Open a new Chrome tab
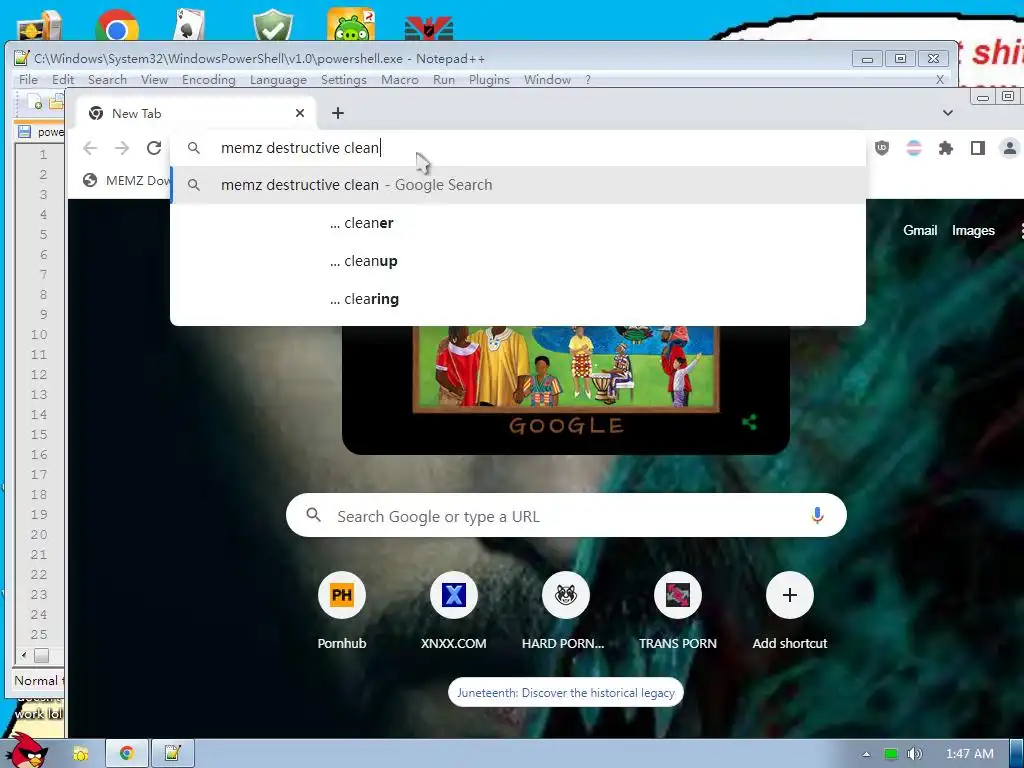 click(338, 113)
